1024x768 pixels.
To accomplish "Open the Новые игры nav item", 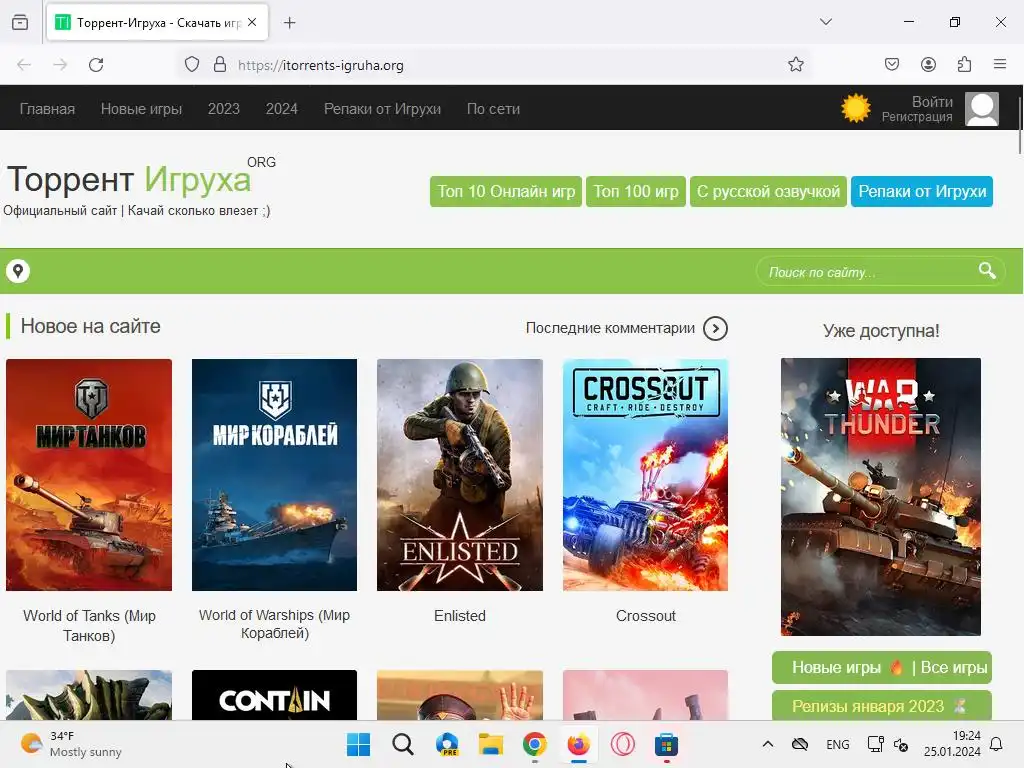I will click(141, 108).
